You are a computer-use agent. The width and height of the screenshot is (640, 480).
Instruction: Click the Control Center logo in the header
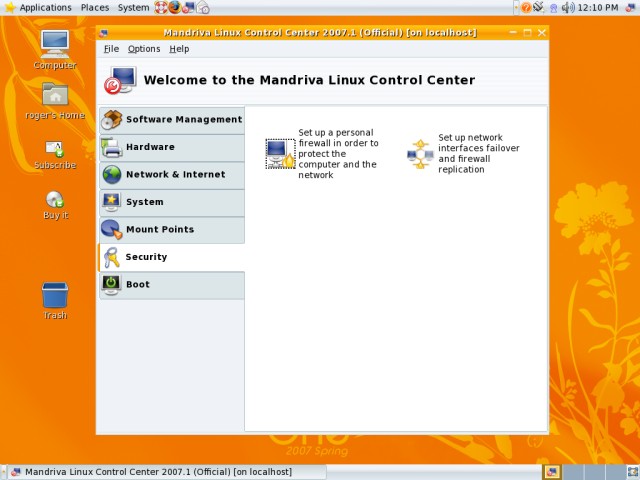pyautogui.click(x=120, y=80)
